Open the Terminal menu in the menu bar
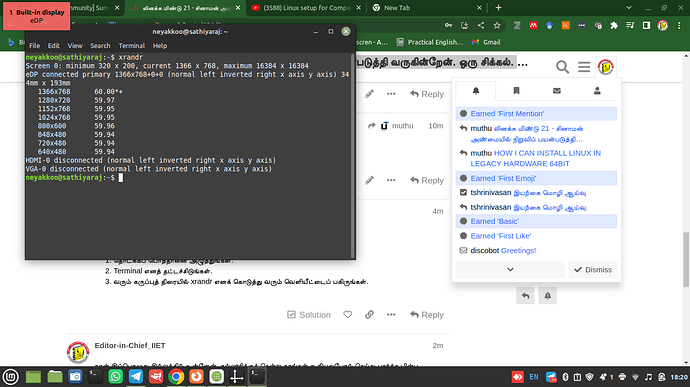 coord(132,46)
